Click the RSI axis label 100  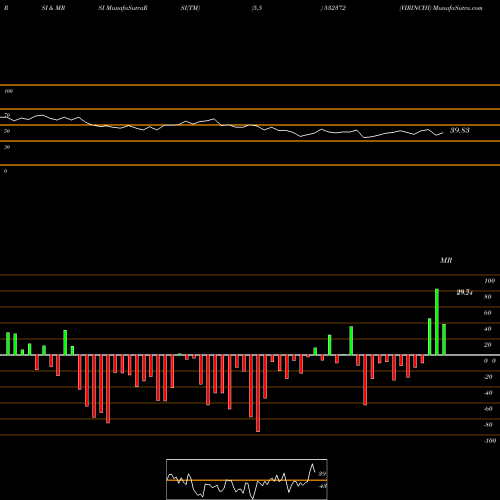coord(8,91)
